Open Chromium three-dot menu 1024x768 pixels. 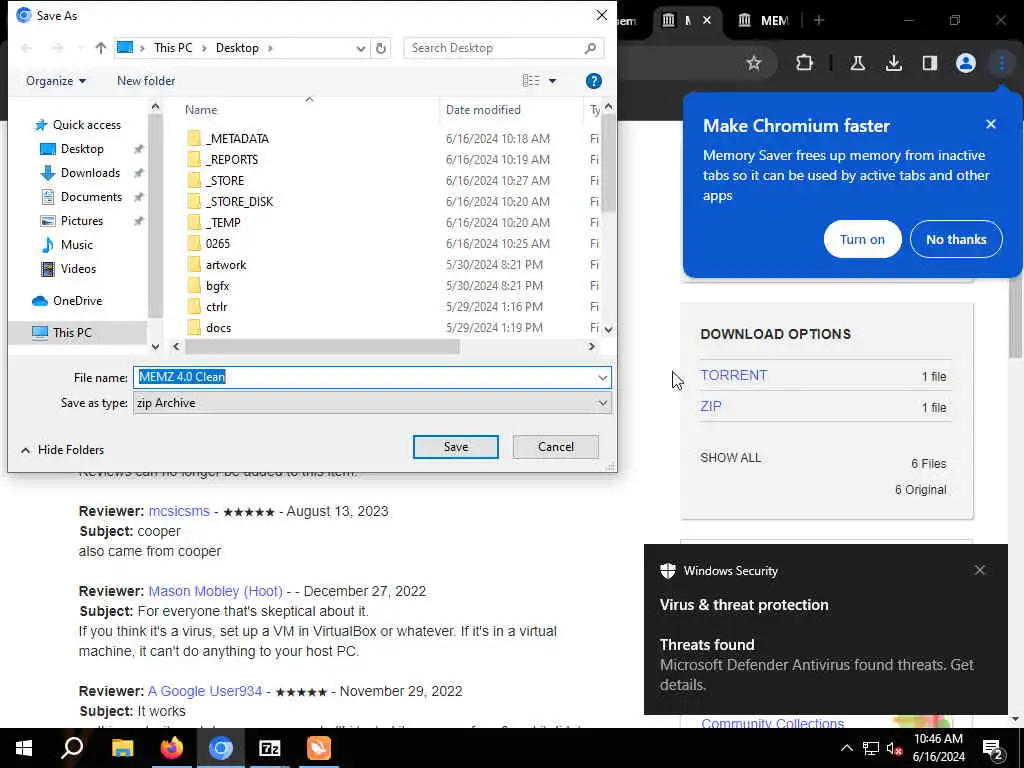coord(1002,63)
